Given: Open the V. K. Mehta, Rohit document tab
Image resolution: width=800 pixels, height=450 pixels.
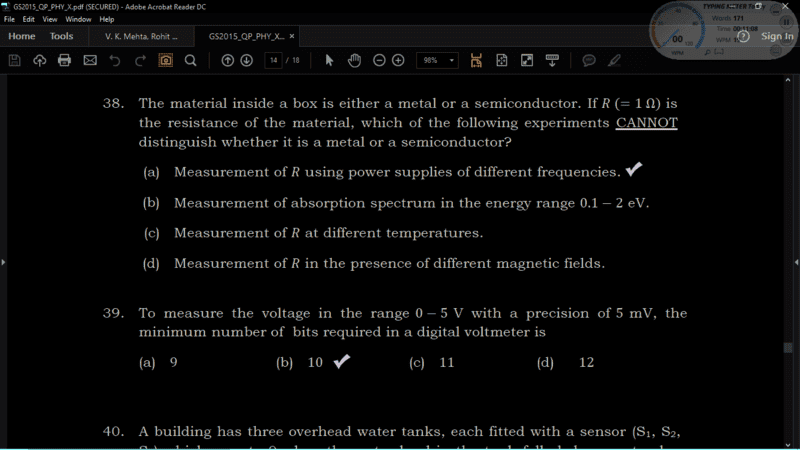Looking at the screenshot, I should [141, 36].
